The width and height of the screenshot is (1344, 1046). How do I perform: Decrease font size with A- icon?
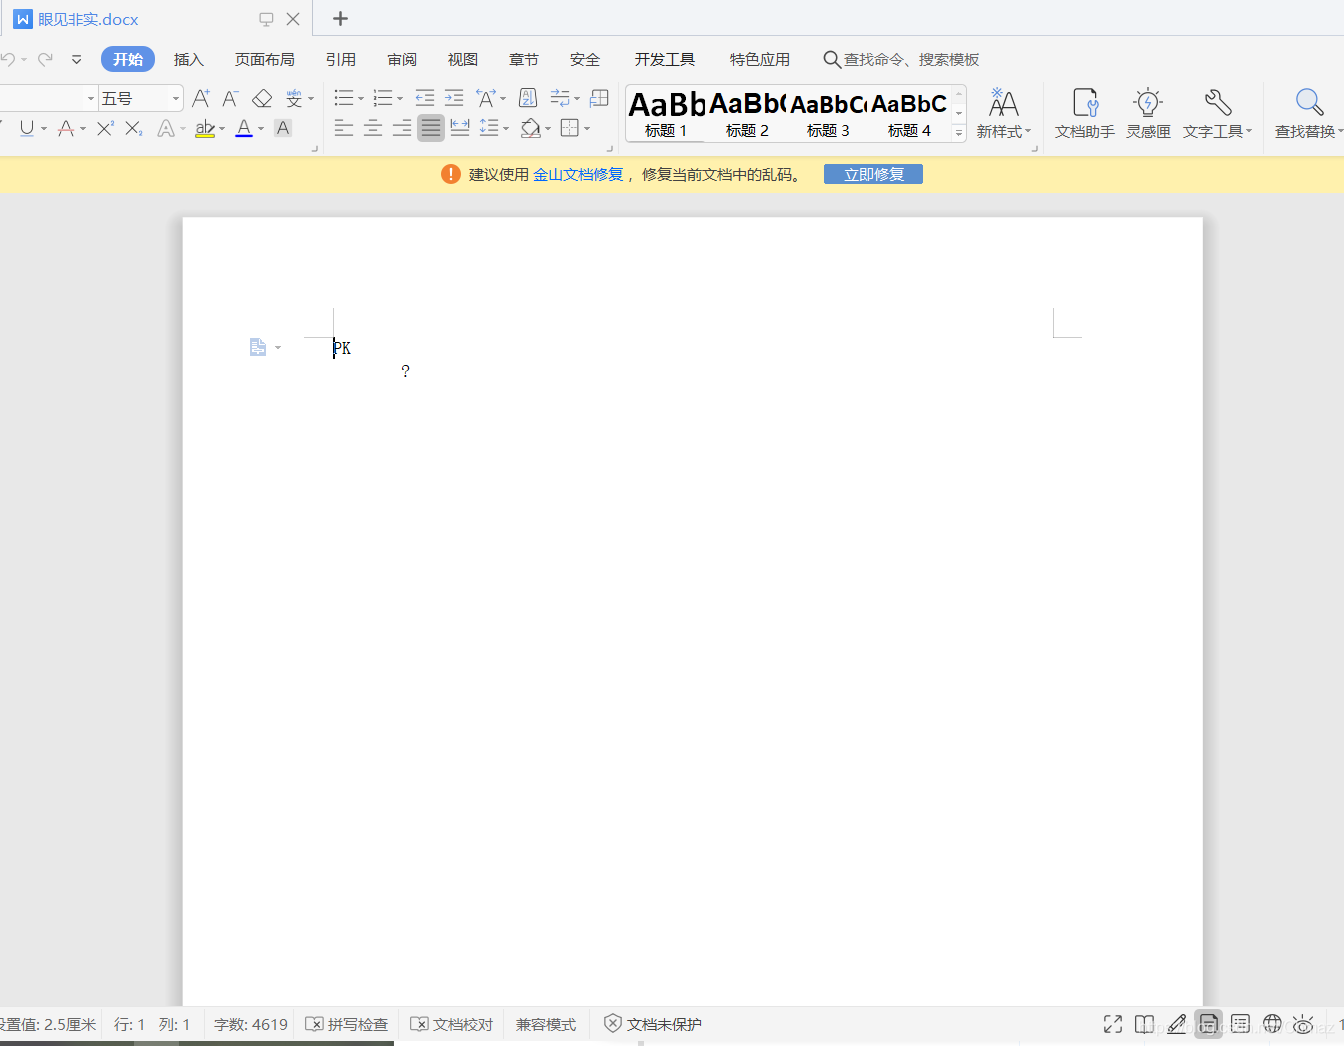pos(230,98)
